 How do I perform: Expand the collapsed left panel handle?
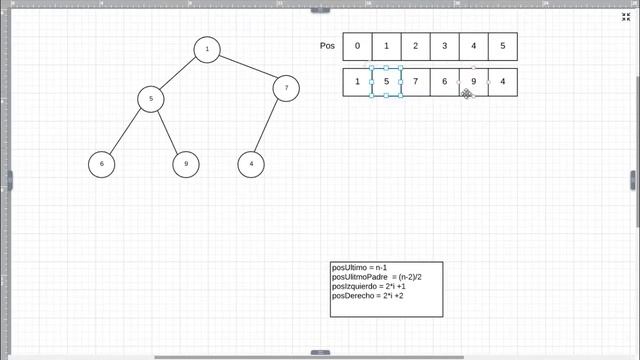[10, 180]
